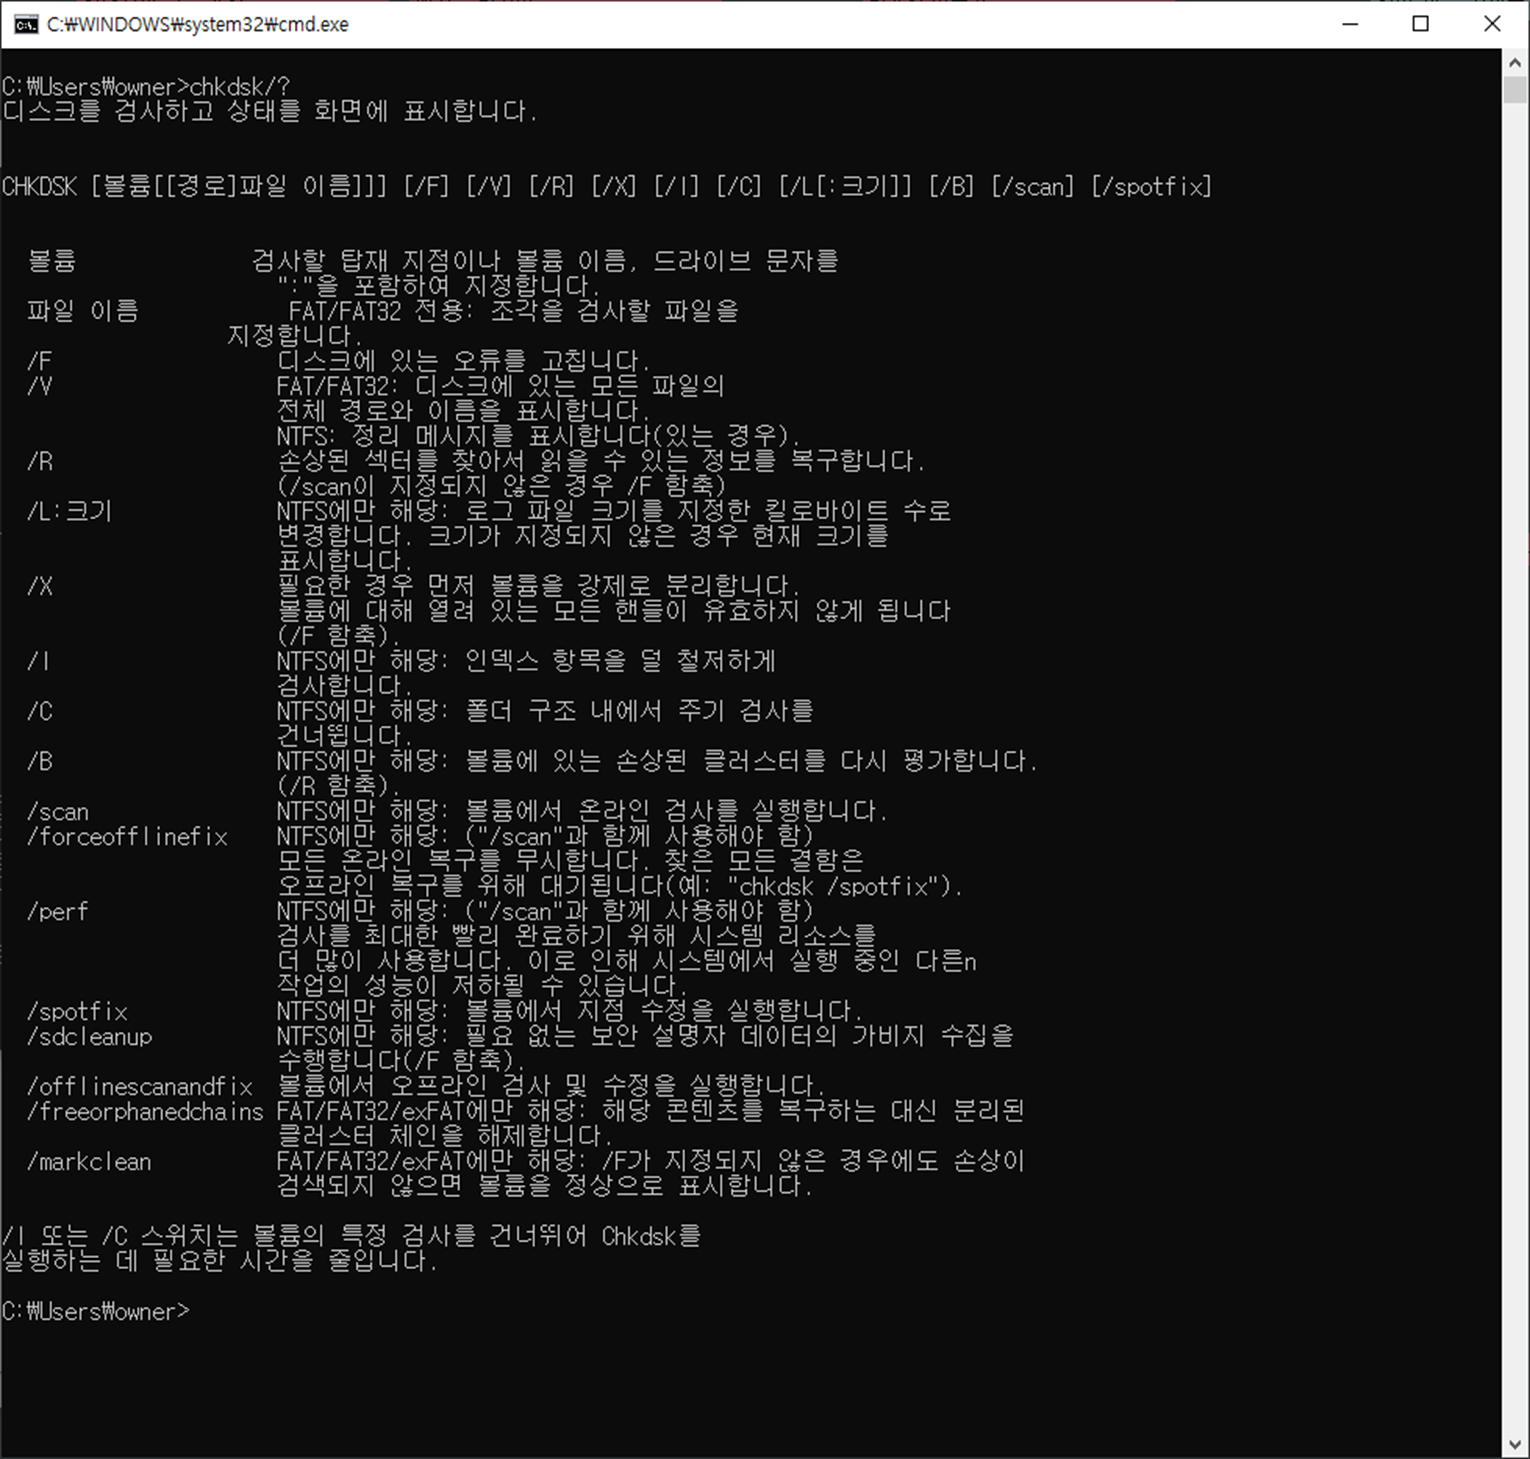Click the cmd.exe icon in title bar
The width and height of the screenshot is (1530, 1459).
(26, 24)
